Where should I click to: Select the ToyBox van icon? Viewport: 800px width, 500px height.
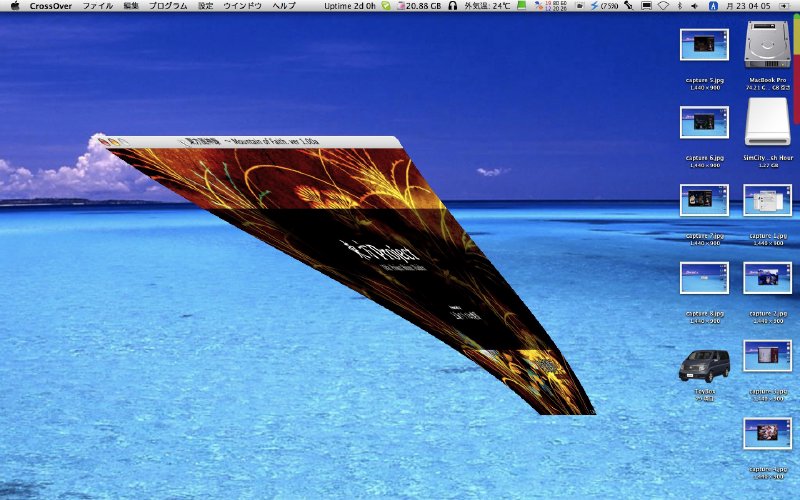[704, 366]
